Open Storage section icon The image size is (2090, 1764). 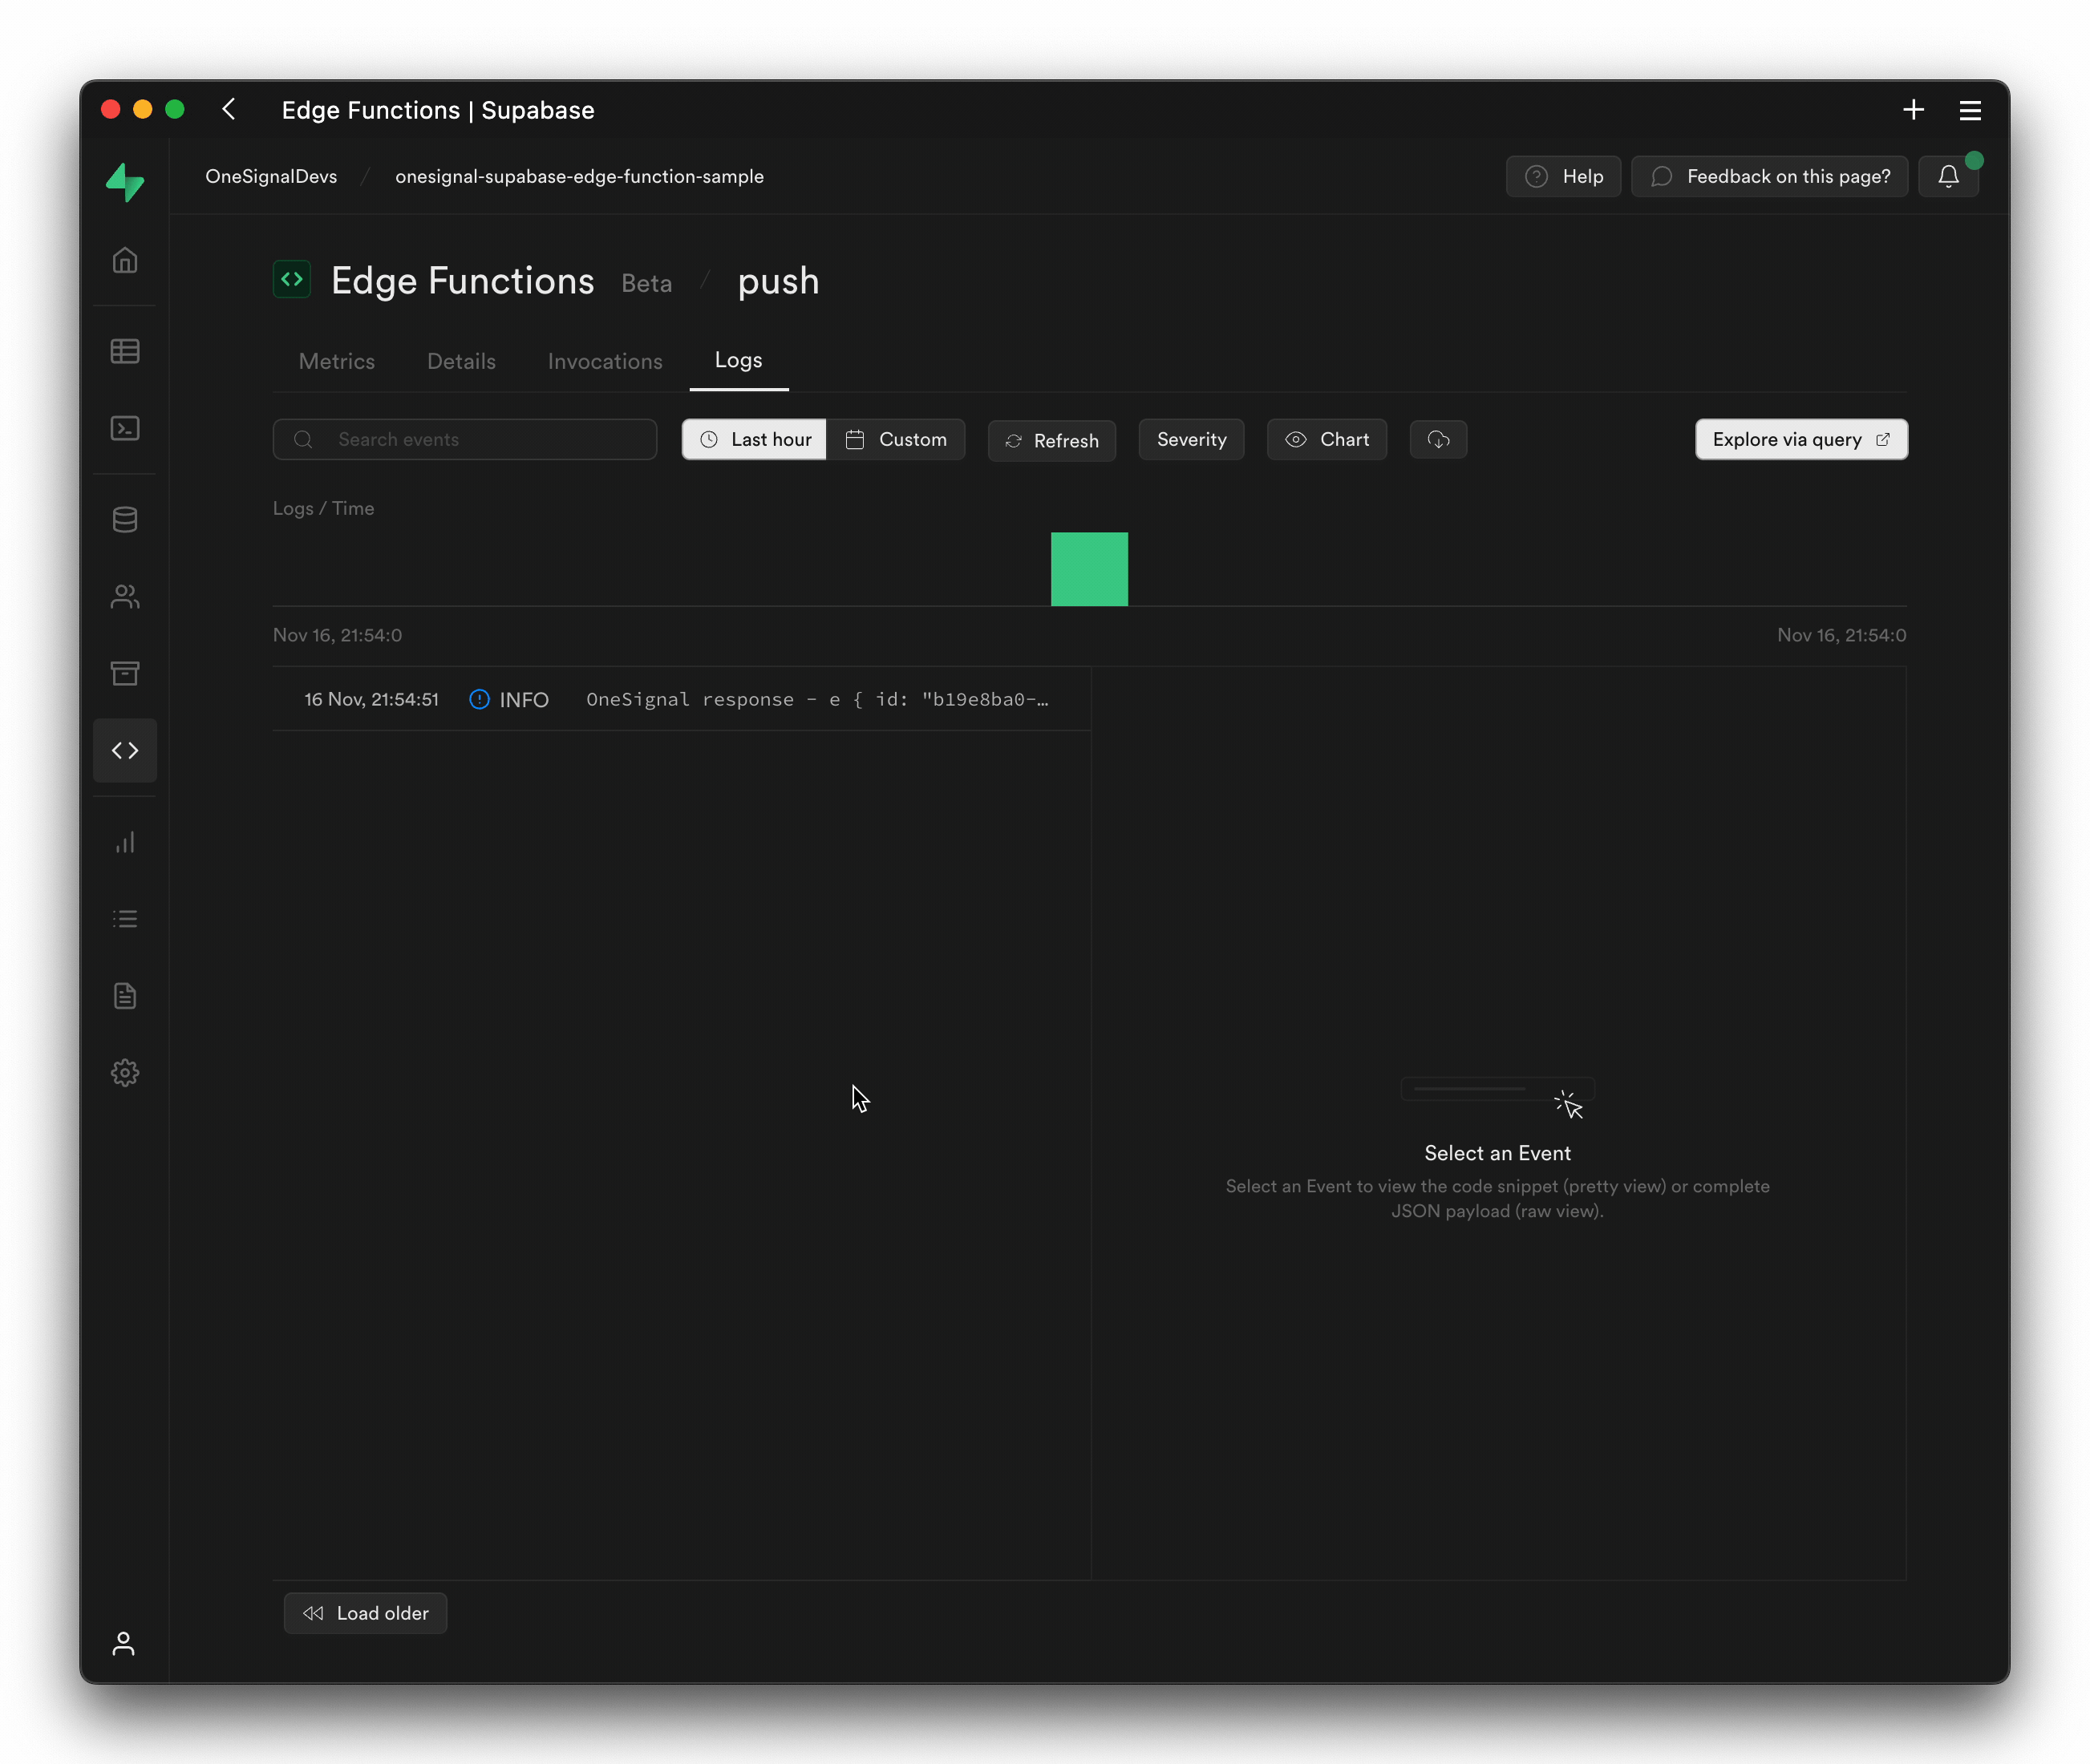(125, 673)
